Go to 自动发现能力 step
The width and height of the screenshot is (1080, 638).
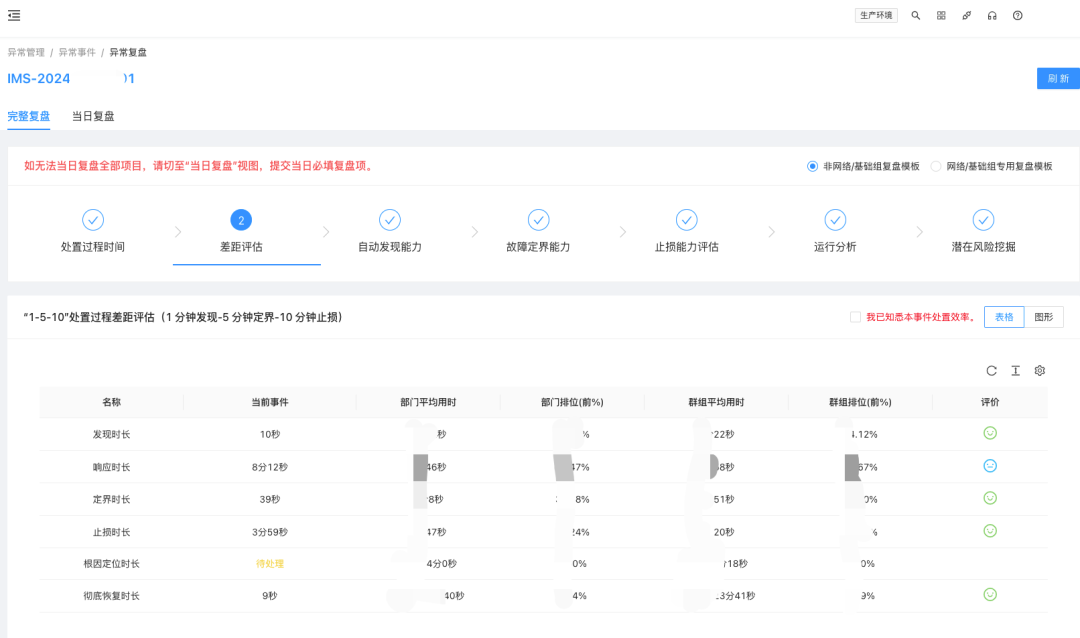(390, 231)
